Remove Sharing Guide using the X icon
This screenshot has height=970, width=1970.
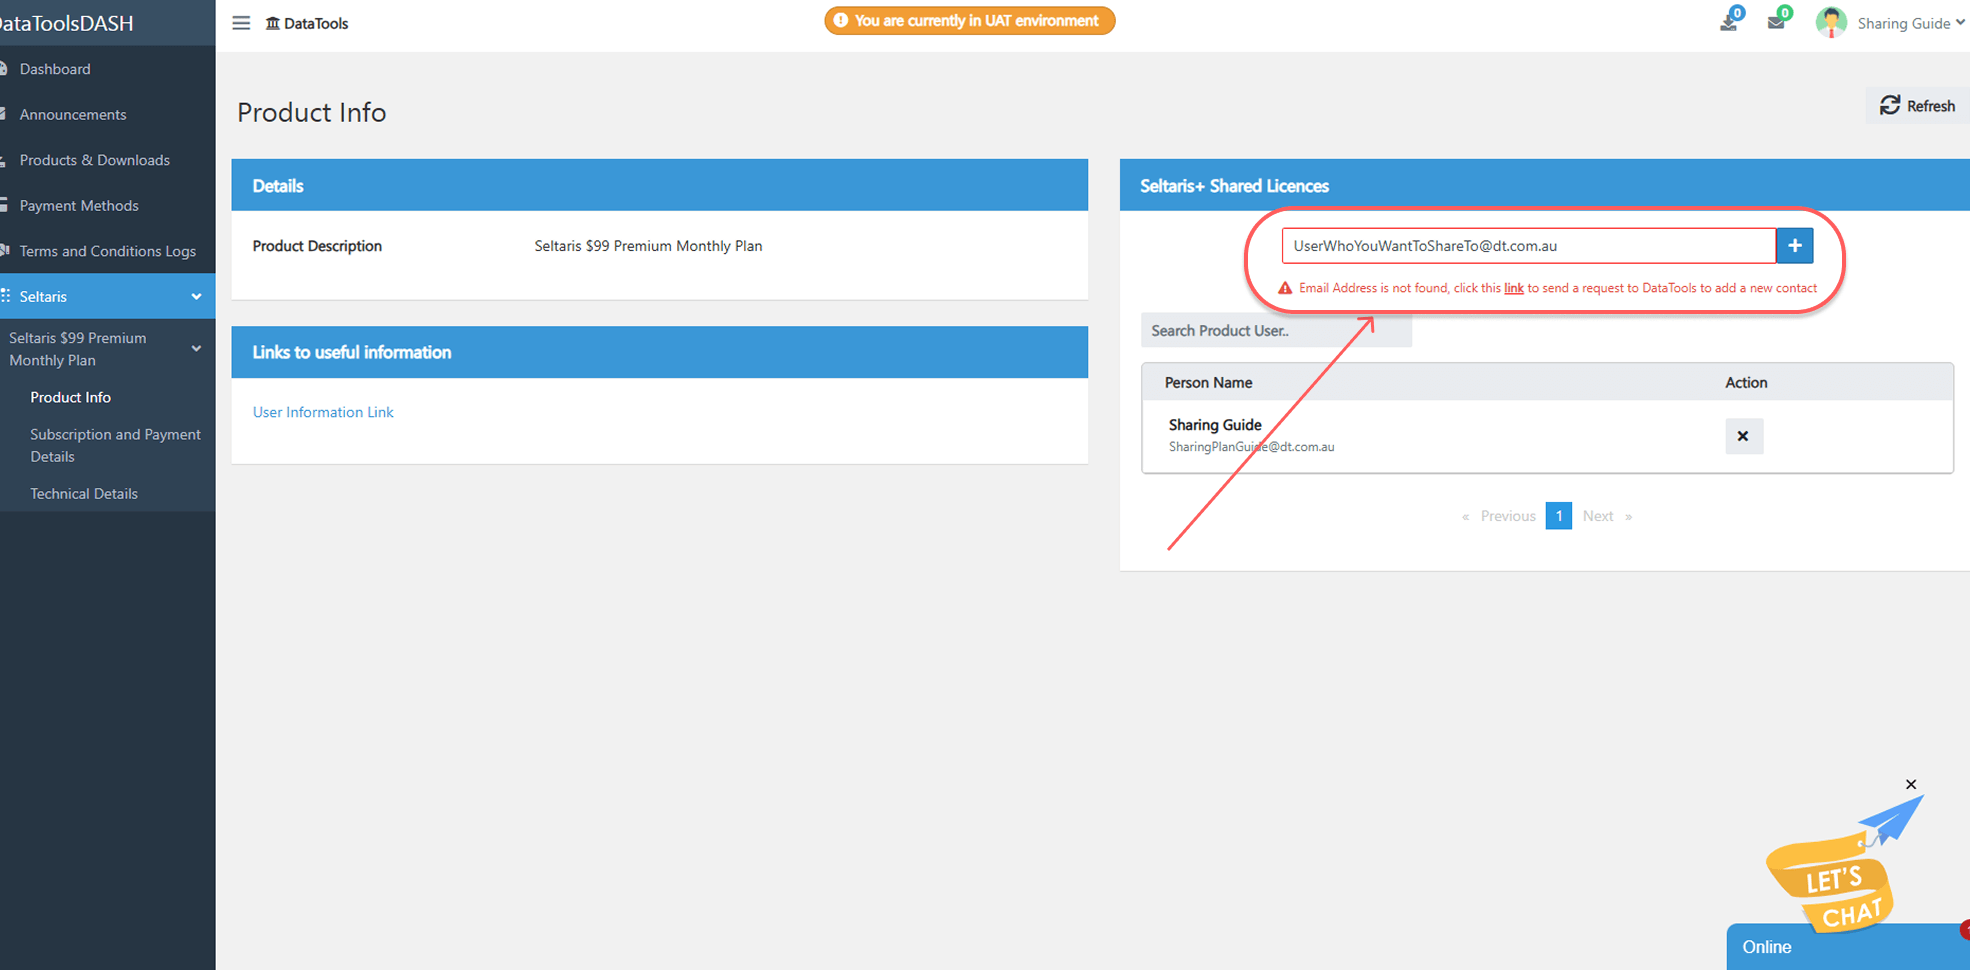click(x=1743, y=436)
